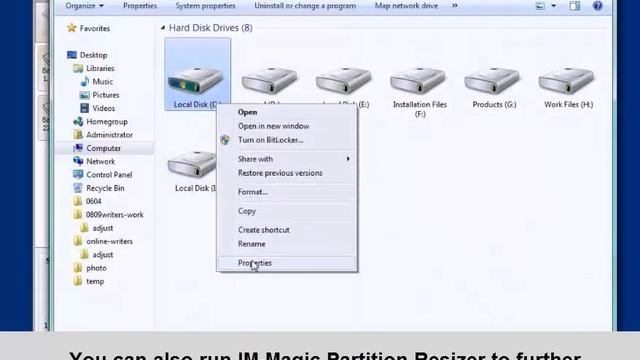
Task: Click the Administrator folder icon
Action: pos(78,134)
